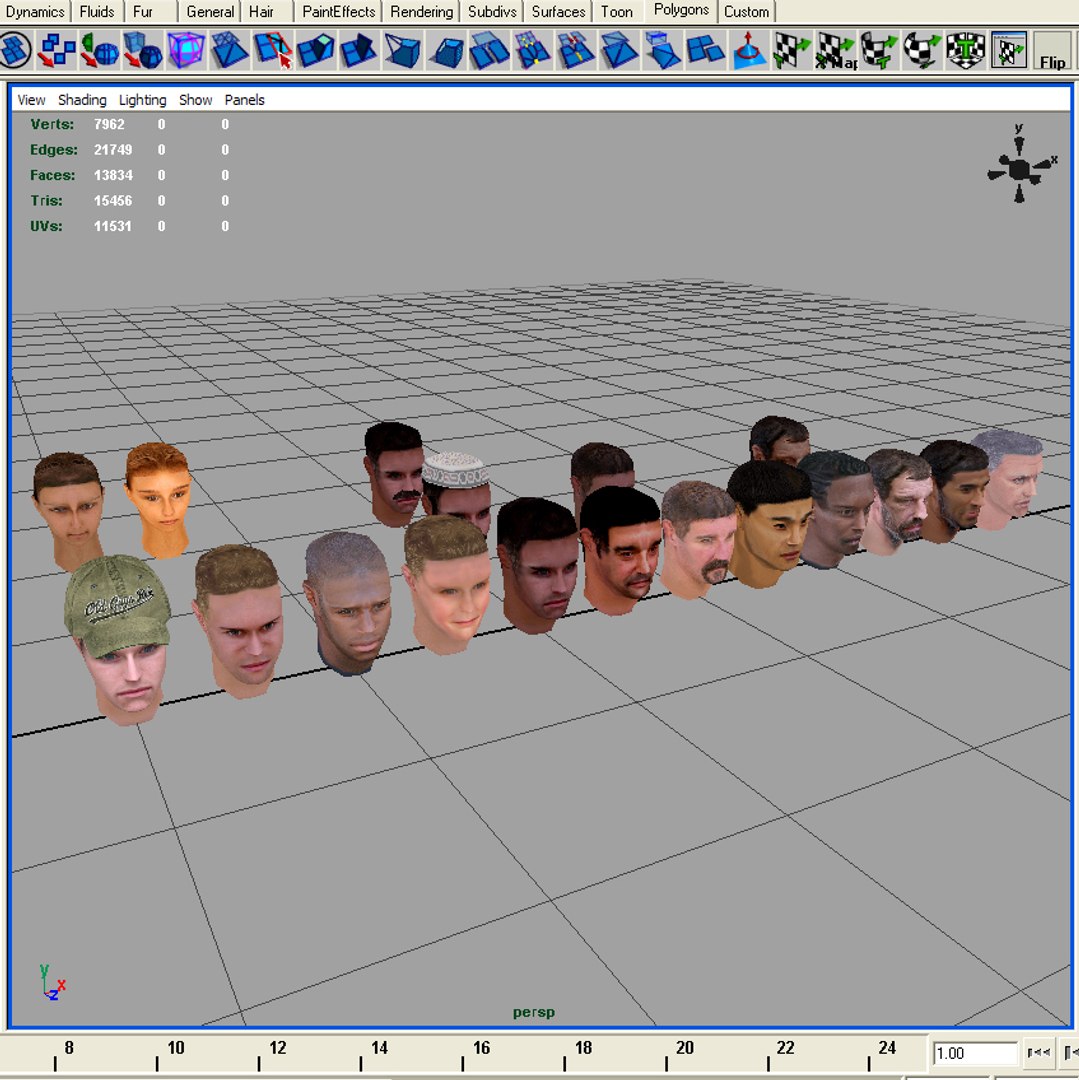Switch to the Rendering shelf tab
This screenshot has height=1080, width=1079.
click(x=421, y=12)
